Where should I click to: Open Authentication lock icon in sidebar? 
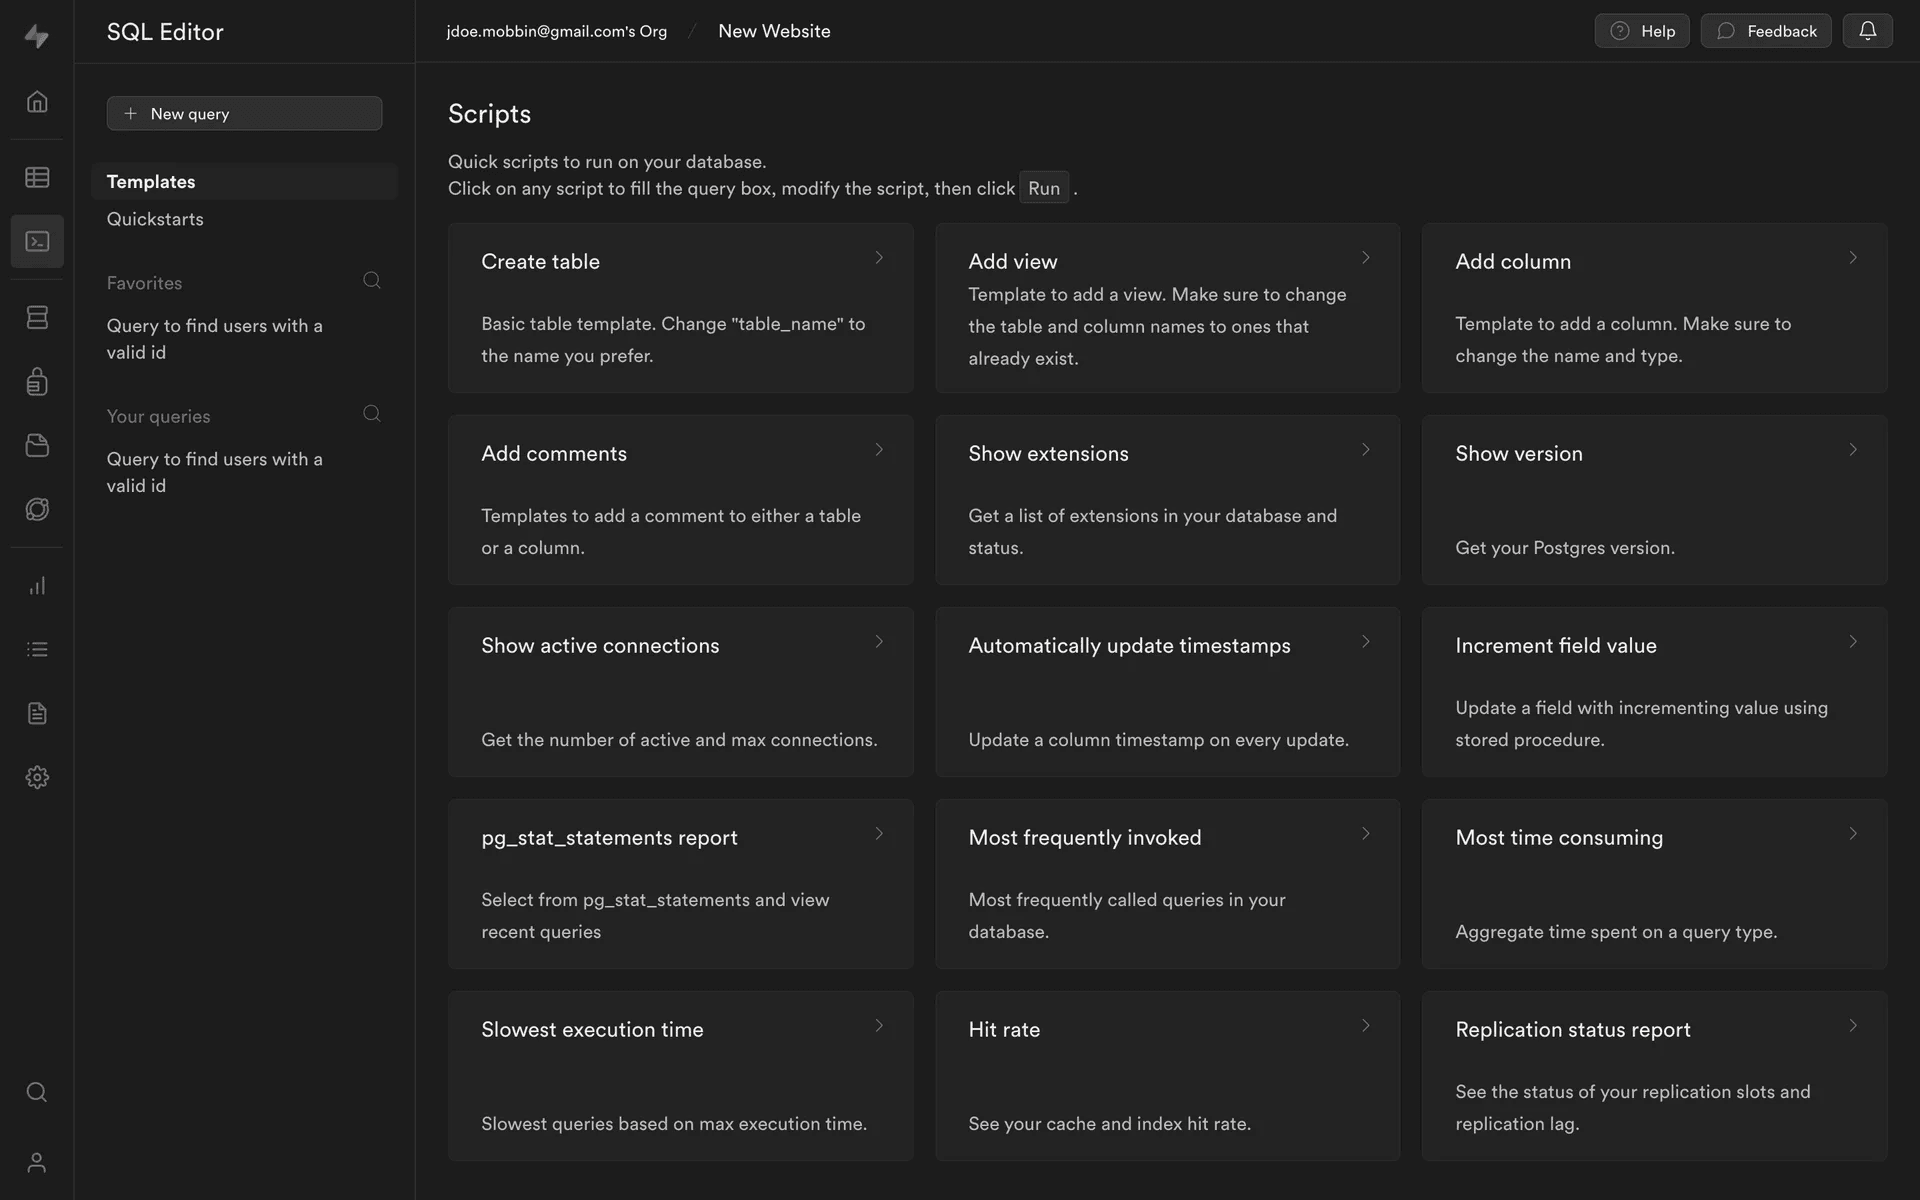click(37, 381)
